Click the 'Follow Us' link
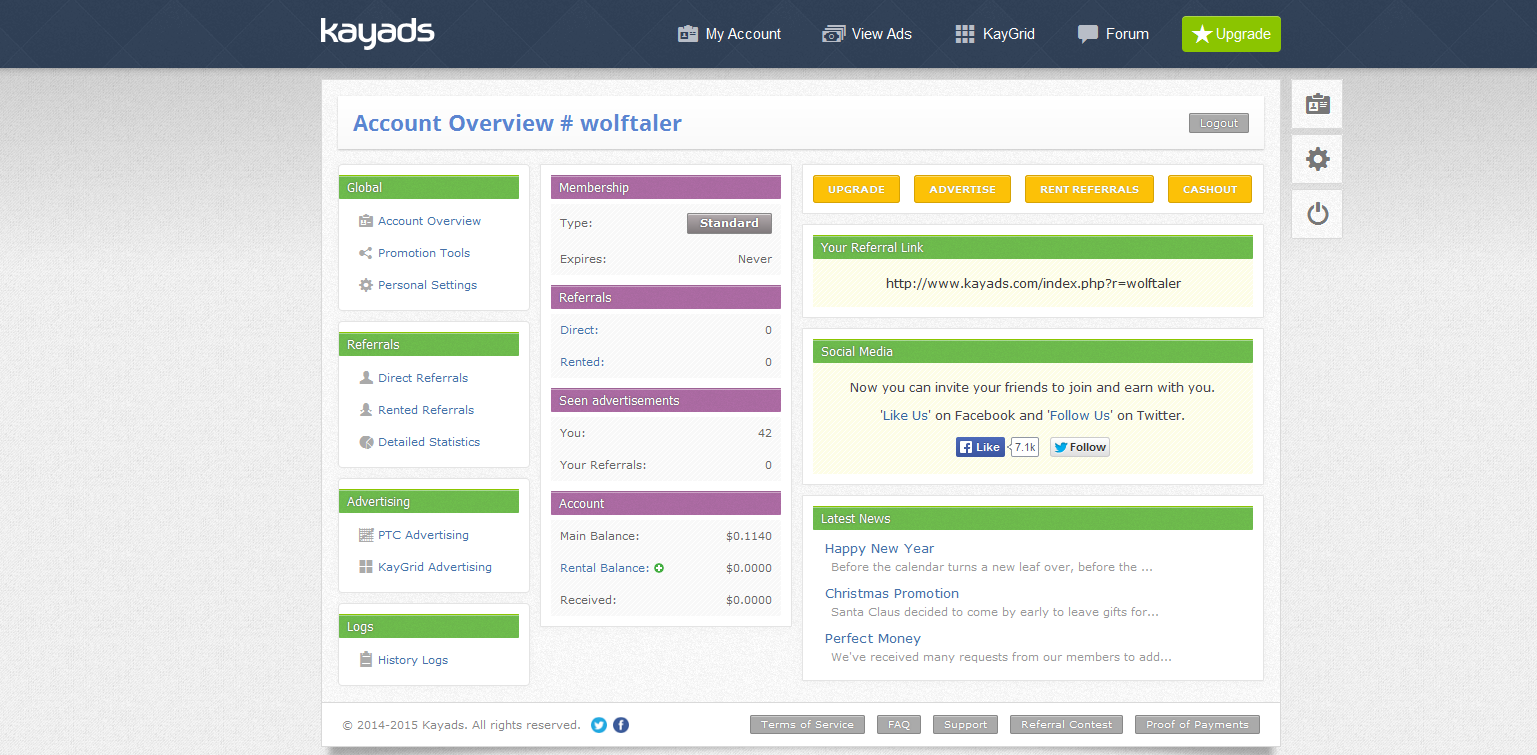This screenshot has height=755, width=1537. click(x=1080, y=415)
